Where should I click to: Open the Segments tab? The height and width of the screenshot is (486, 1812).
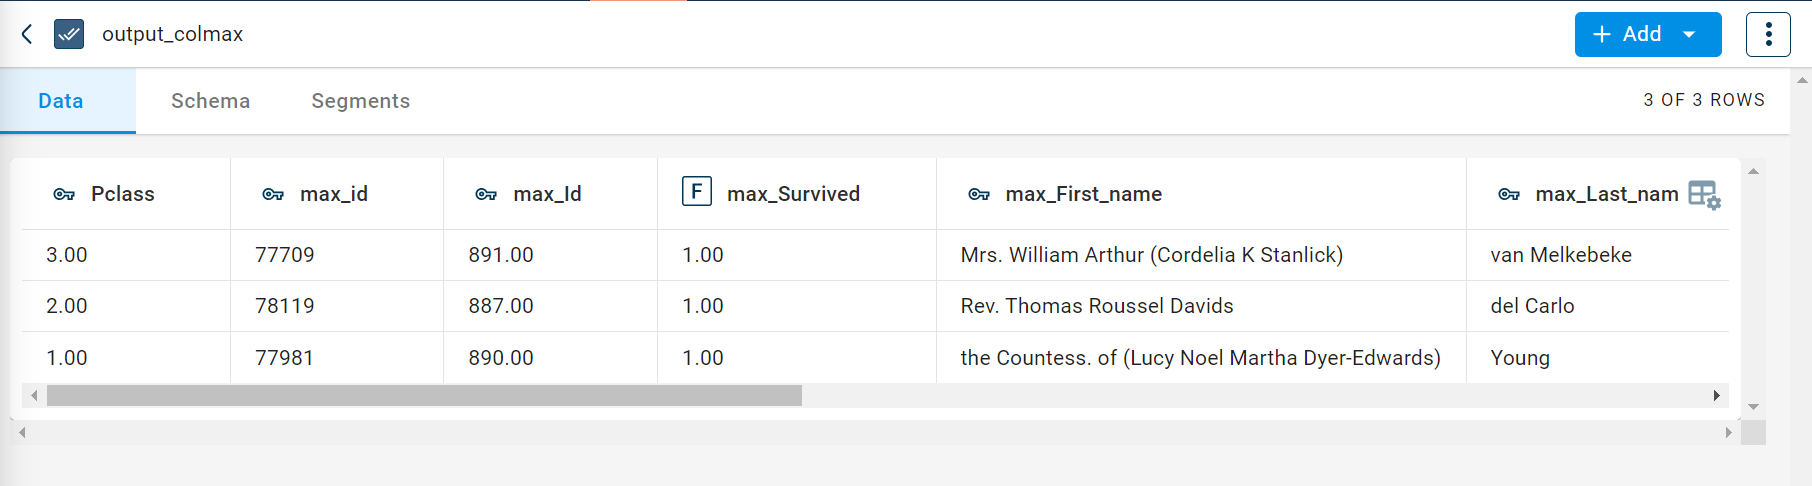[x=360, y=101]
